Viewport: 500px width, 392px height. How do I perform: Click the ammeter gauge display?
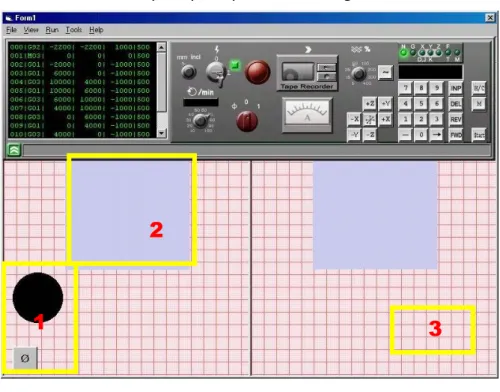pos(307,114)
